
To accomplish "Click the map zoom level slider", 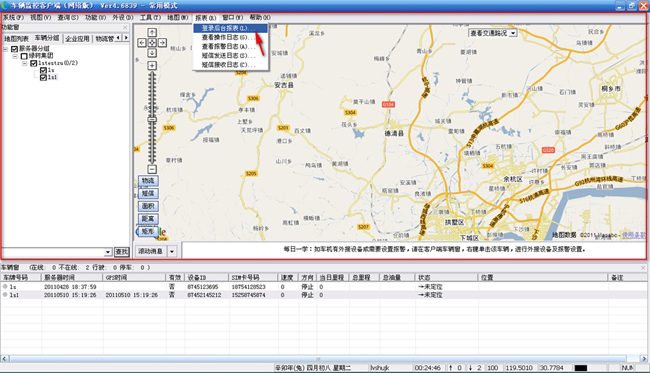I will pyautogui.click(x=152, y=119).
